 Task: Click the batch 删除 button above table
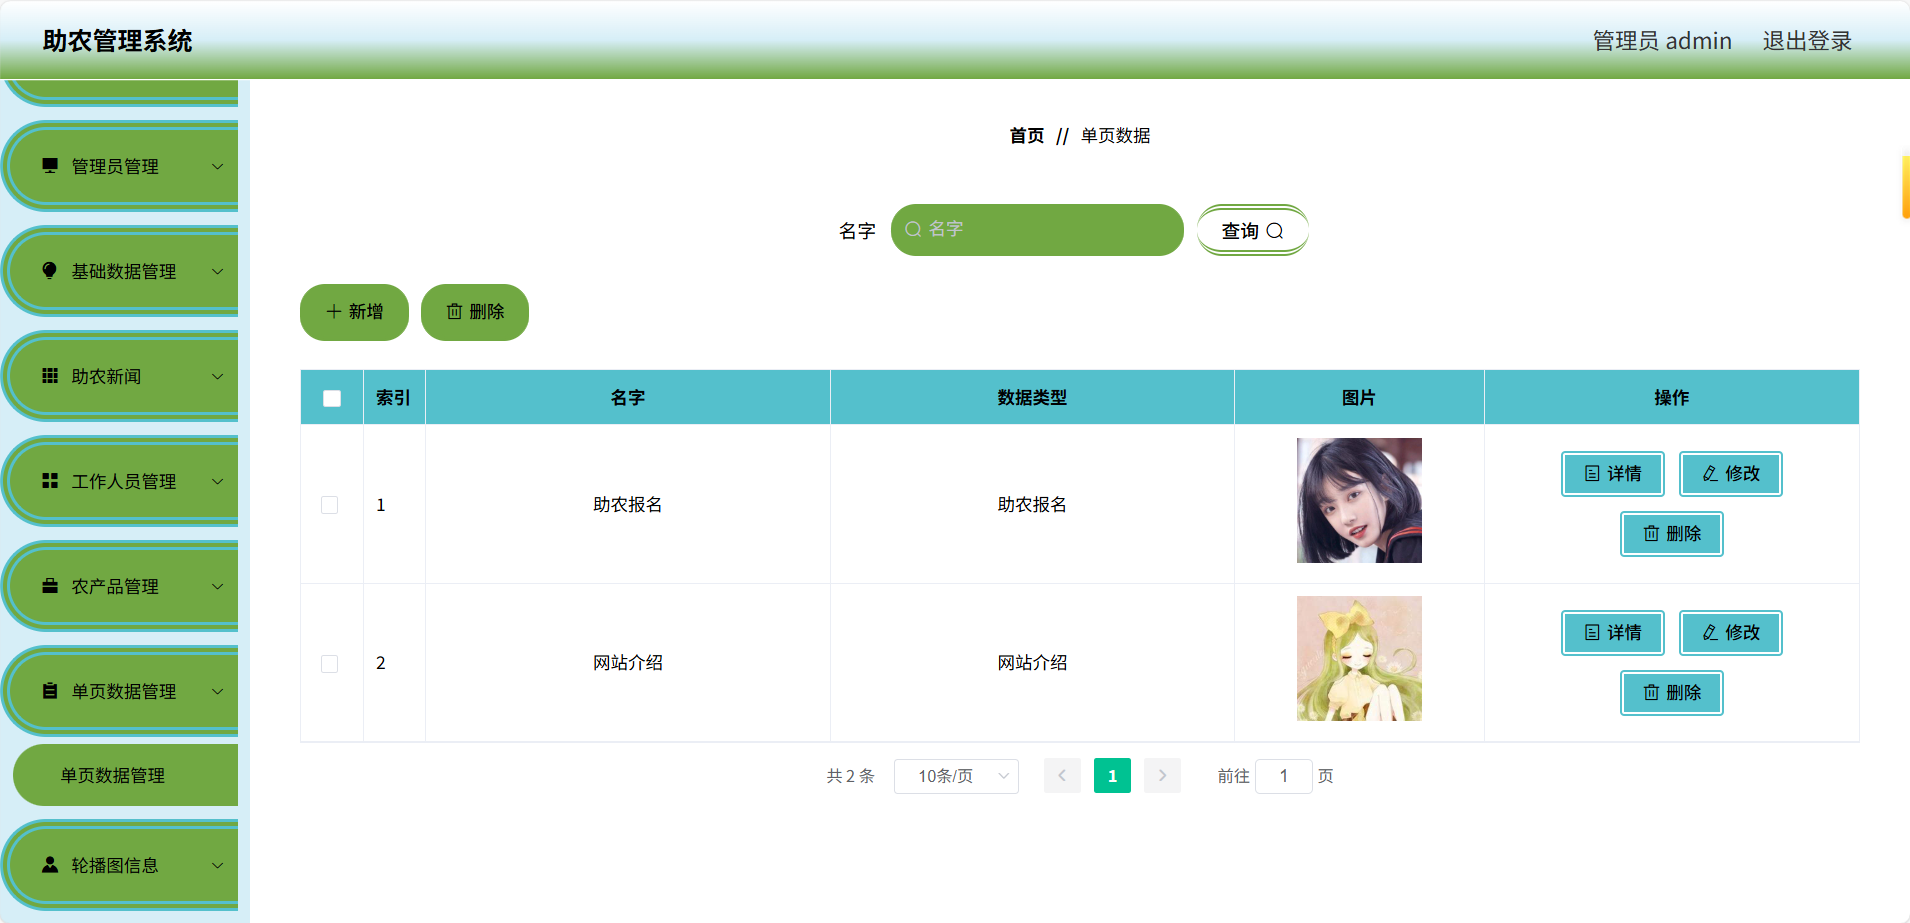[x=475, y=312]
